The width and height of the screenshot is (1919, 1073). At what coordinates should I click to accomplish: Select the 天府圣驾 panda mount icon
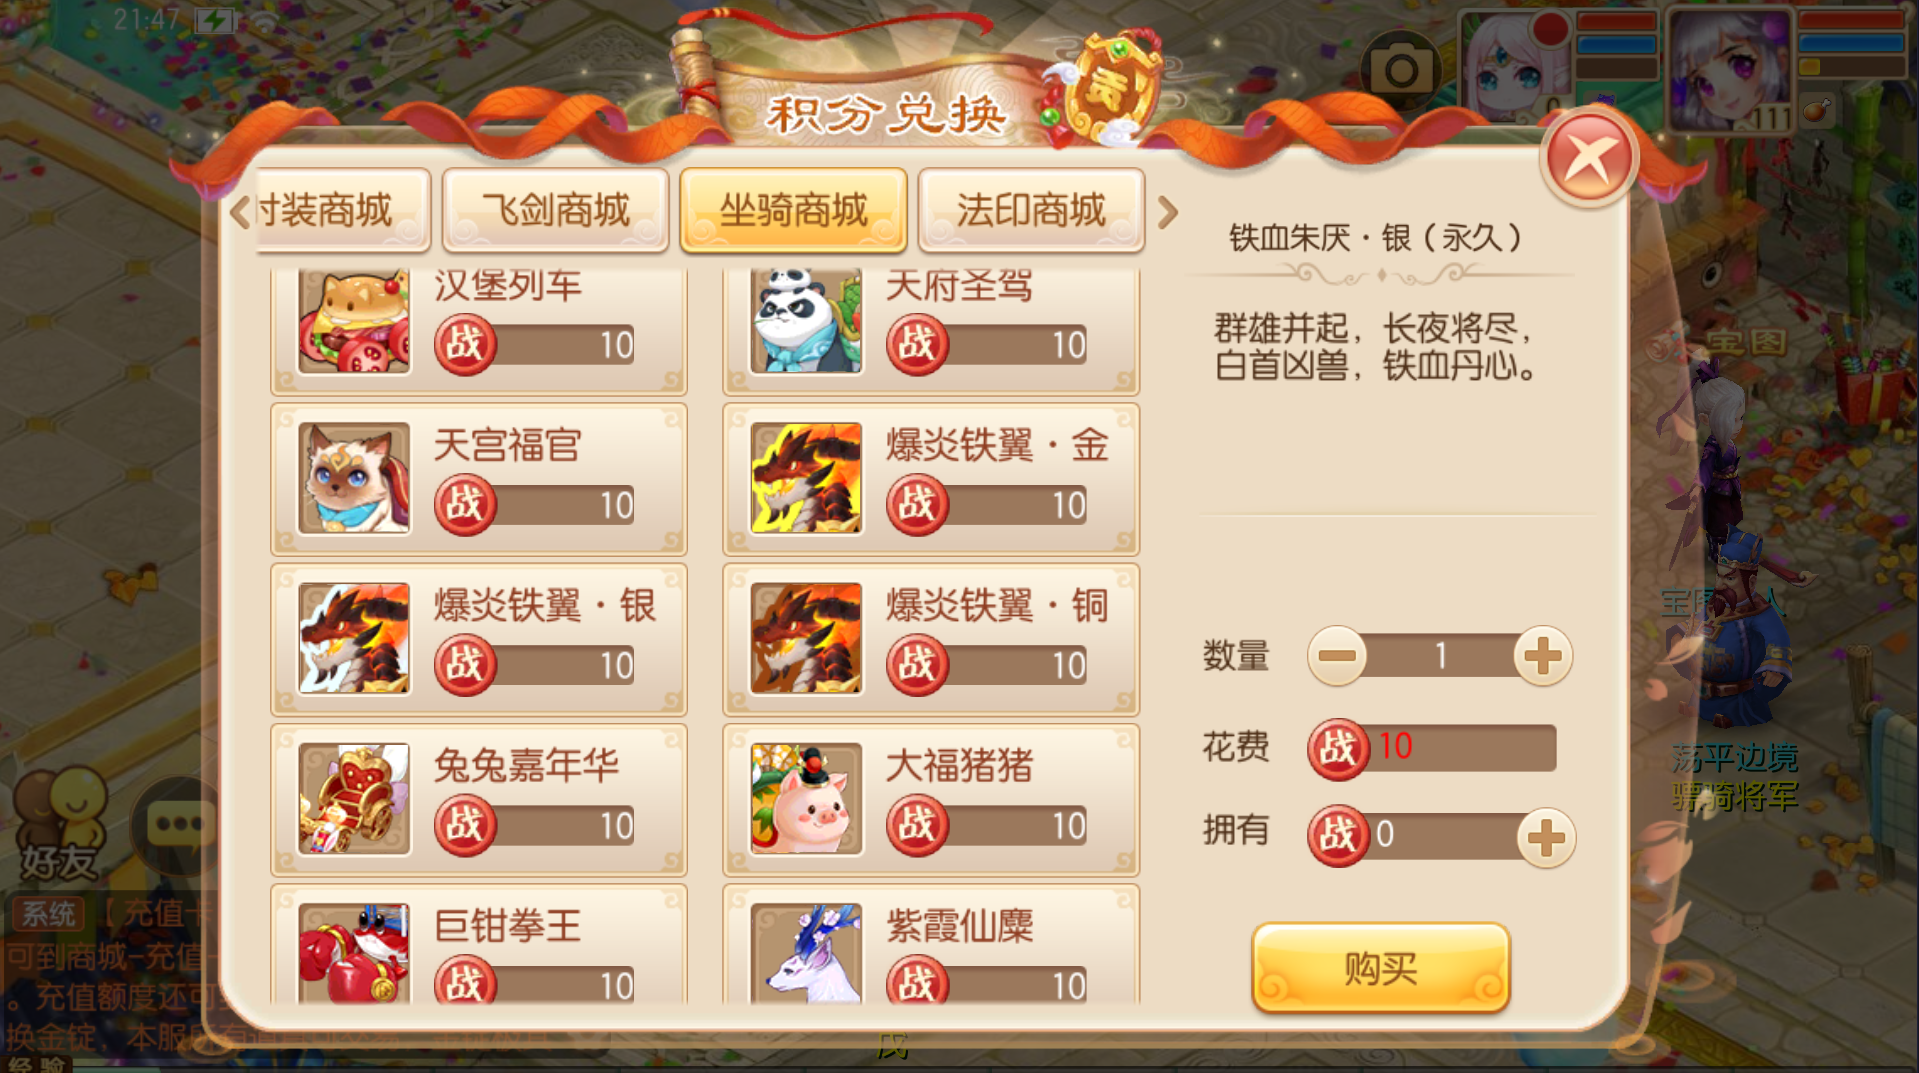pos(806,322)
